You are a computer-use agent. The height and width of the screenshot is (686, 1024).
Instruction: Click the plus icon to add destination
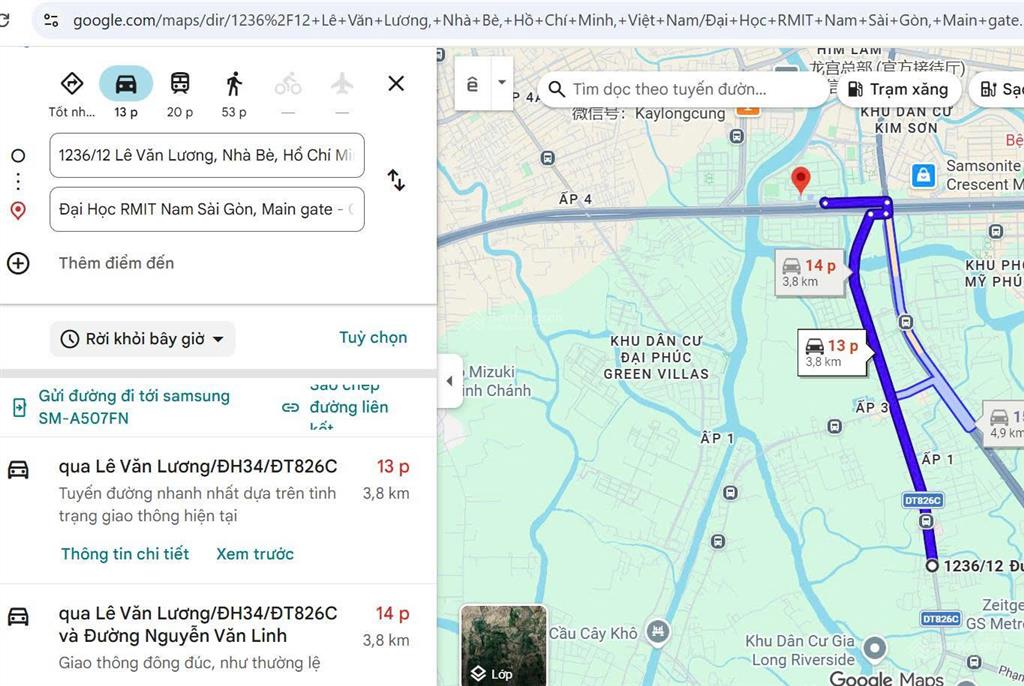[18, 263]
